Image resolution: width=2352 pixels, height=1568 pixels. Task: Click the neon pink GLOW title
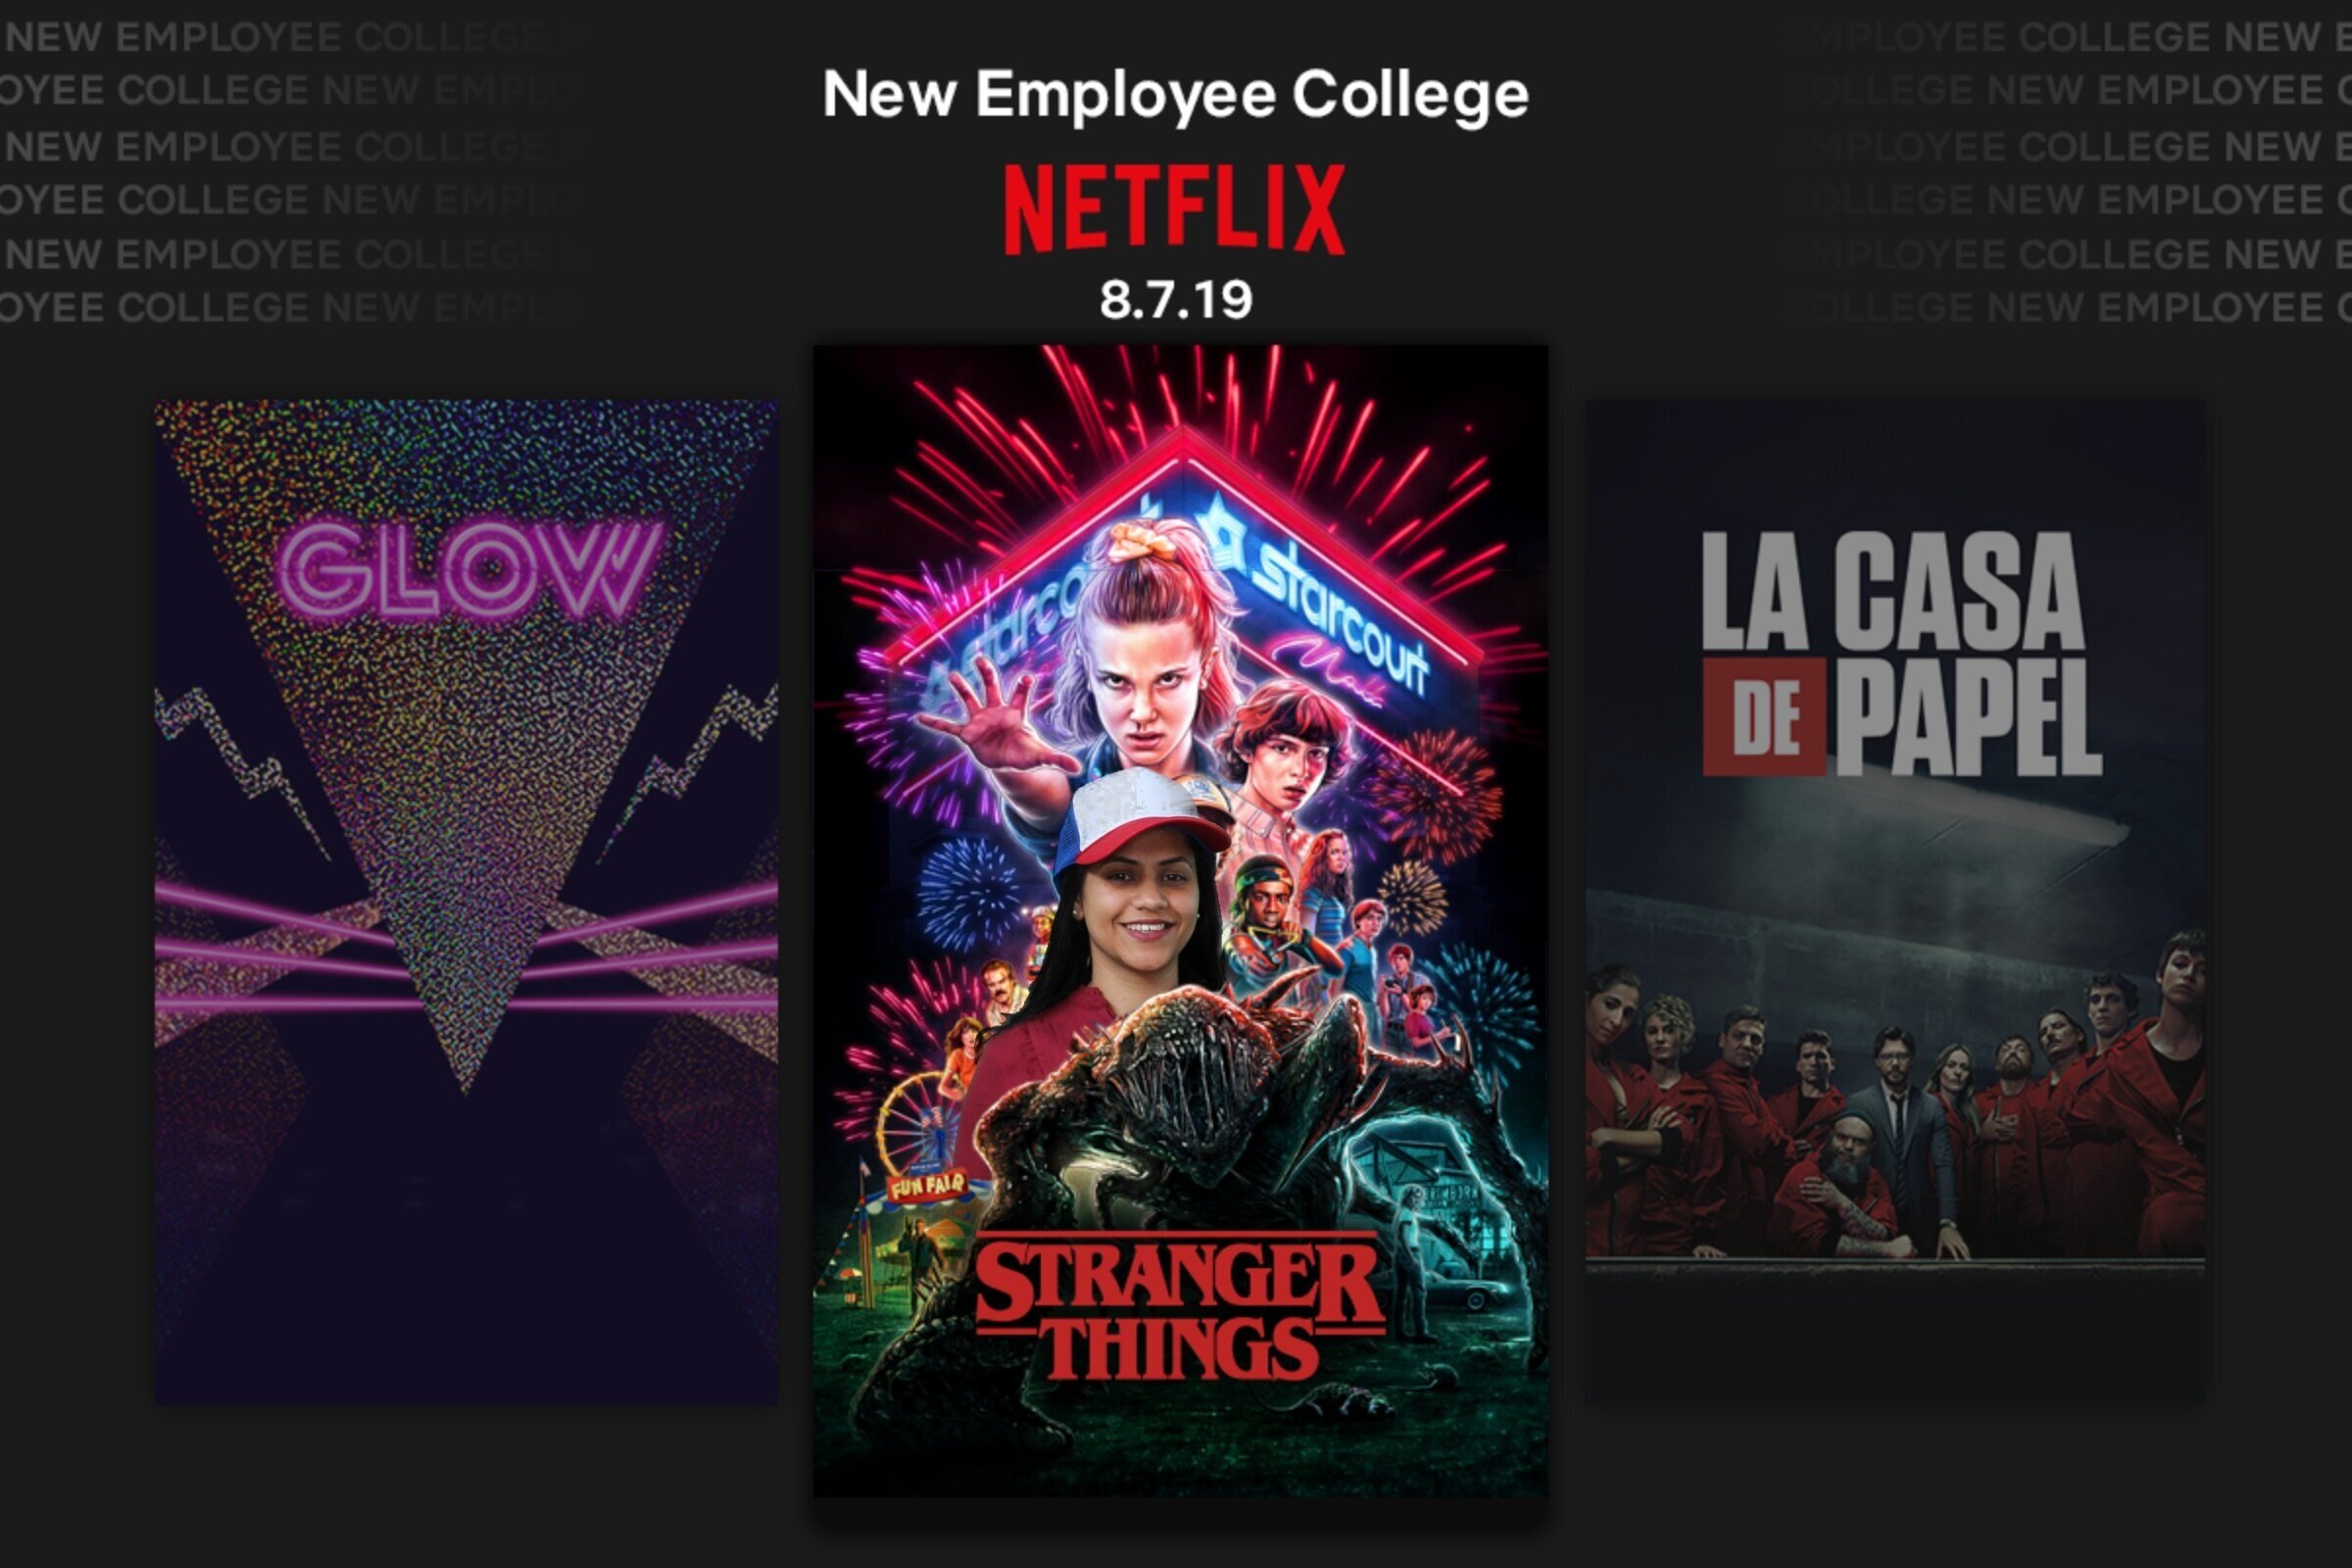click(469, 571)
